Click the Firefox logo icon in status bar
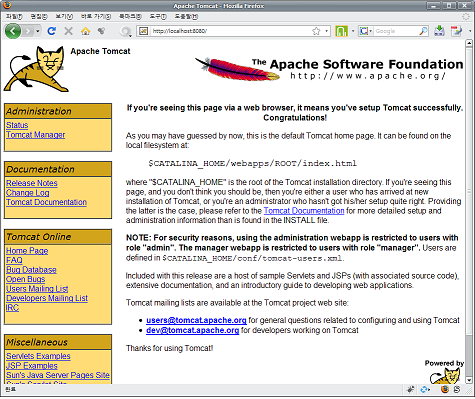 [x=445, y=389]
